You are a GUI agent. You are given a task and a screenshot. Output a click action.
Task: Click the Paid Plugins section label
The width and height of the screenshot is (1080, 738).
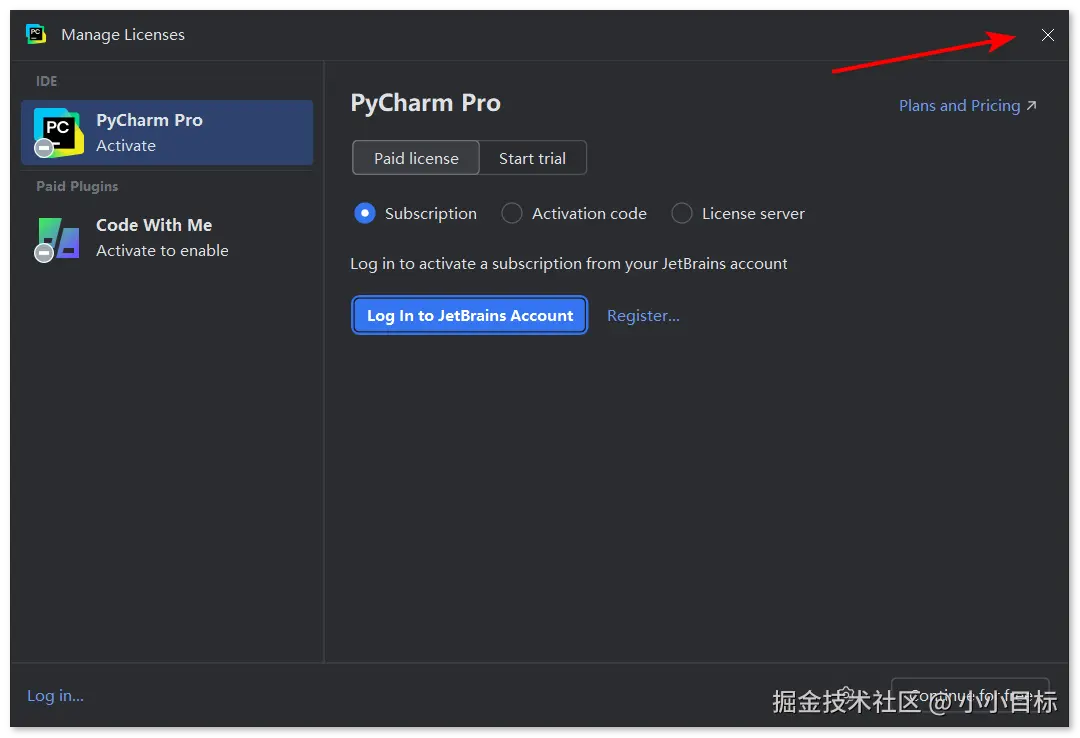tap(77, 186)
